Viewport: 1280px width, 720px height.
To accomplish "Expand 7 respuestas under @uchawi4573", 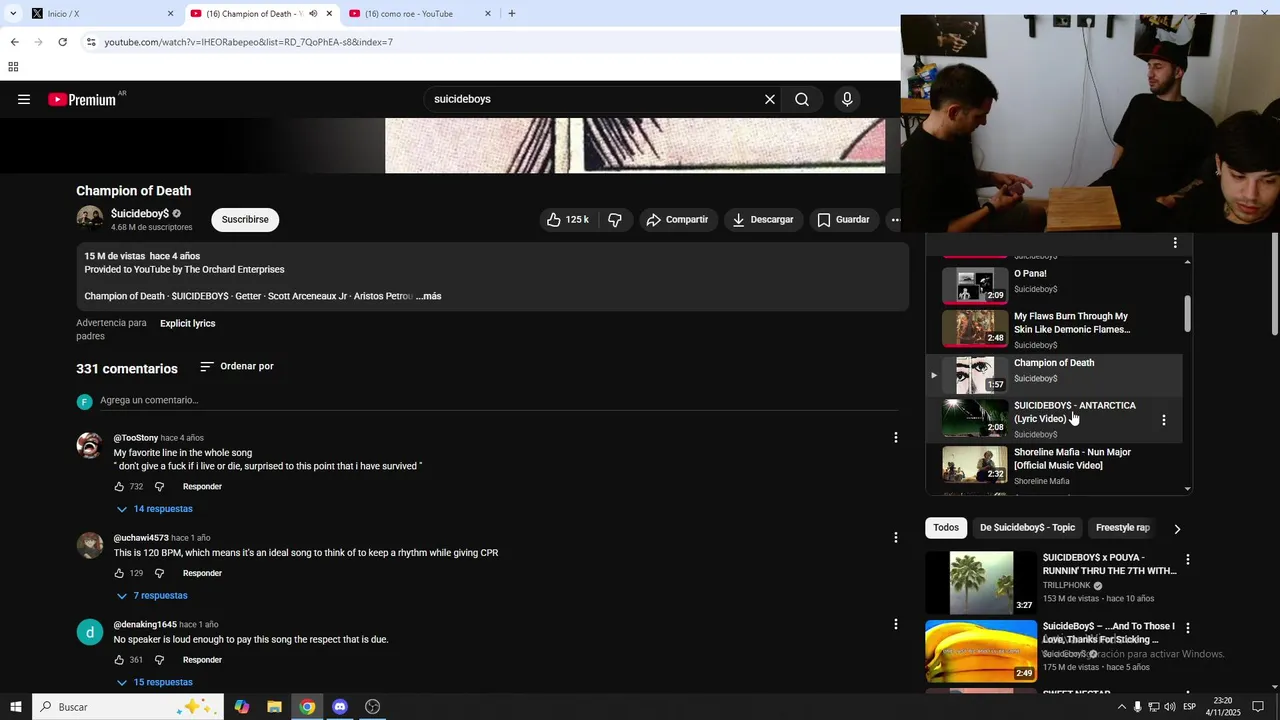I will 152,596.
